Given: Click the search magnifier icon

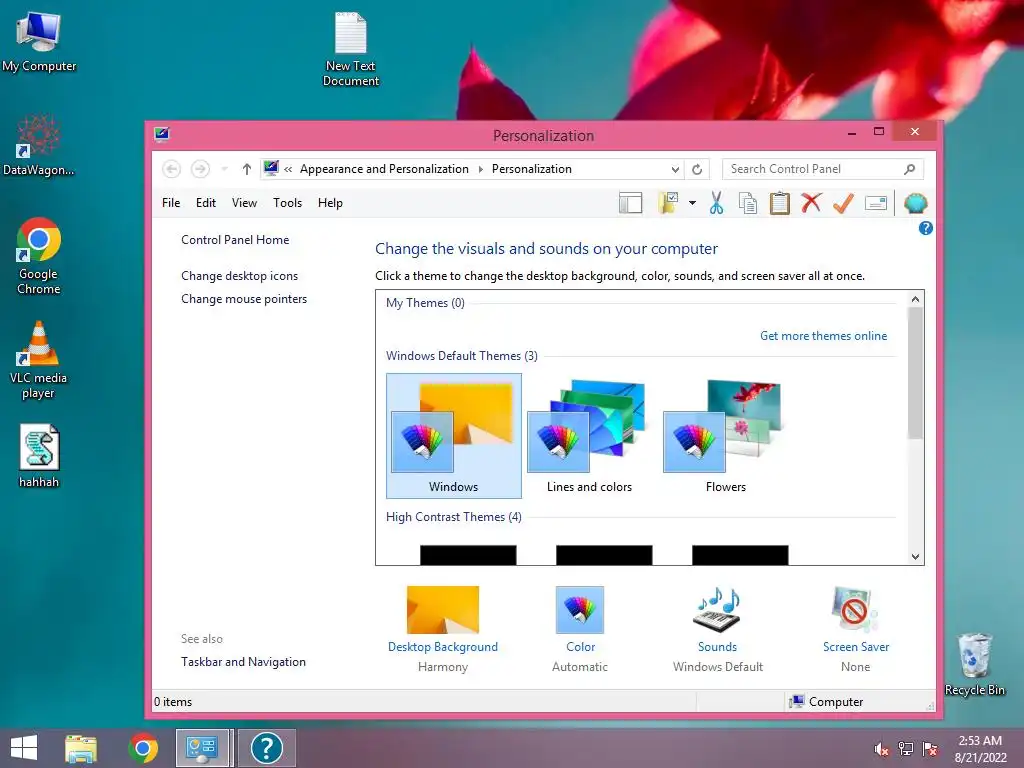Looking at the screenshot, I should click(909, 169).
